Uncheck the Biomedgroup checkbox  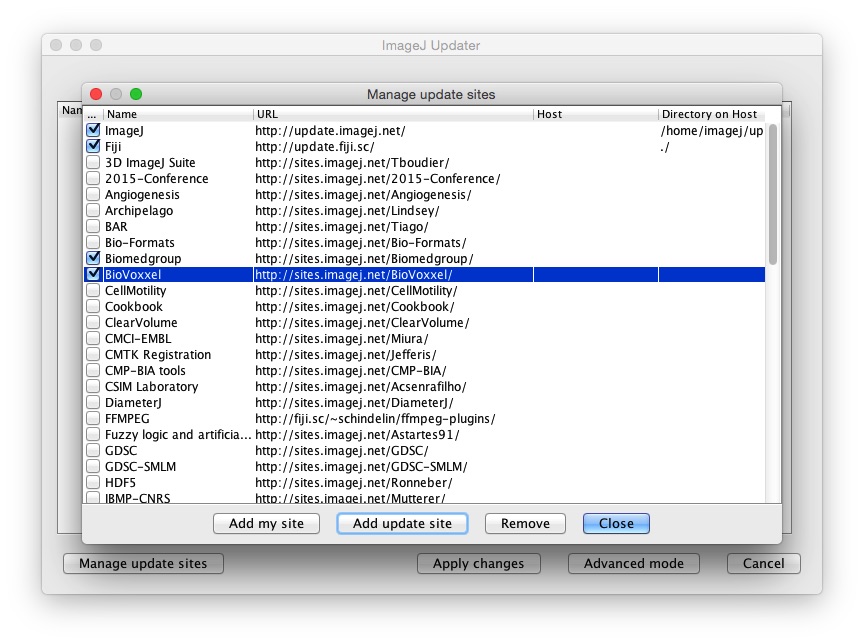pos(93,258)
